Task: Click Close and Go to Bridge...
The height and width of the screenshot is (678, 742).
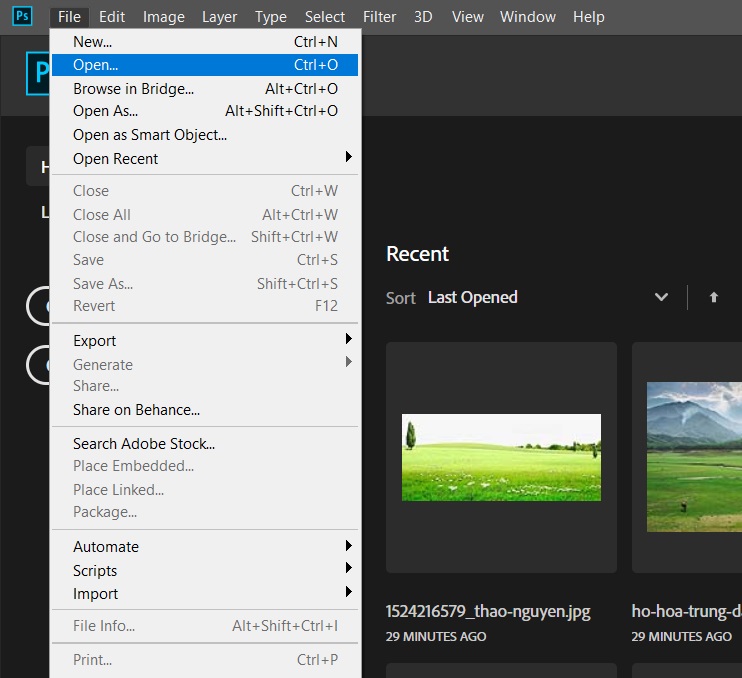Action: tap(205, 237)
